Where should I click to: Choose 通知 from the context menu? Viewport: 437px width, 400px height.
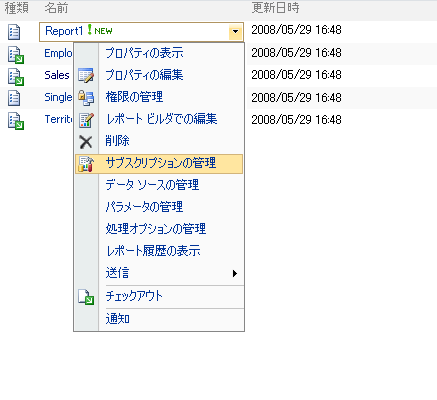coord(159,319)
